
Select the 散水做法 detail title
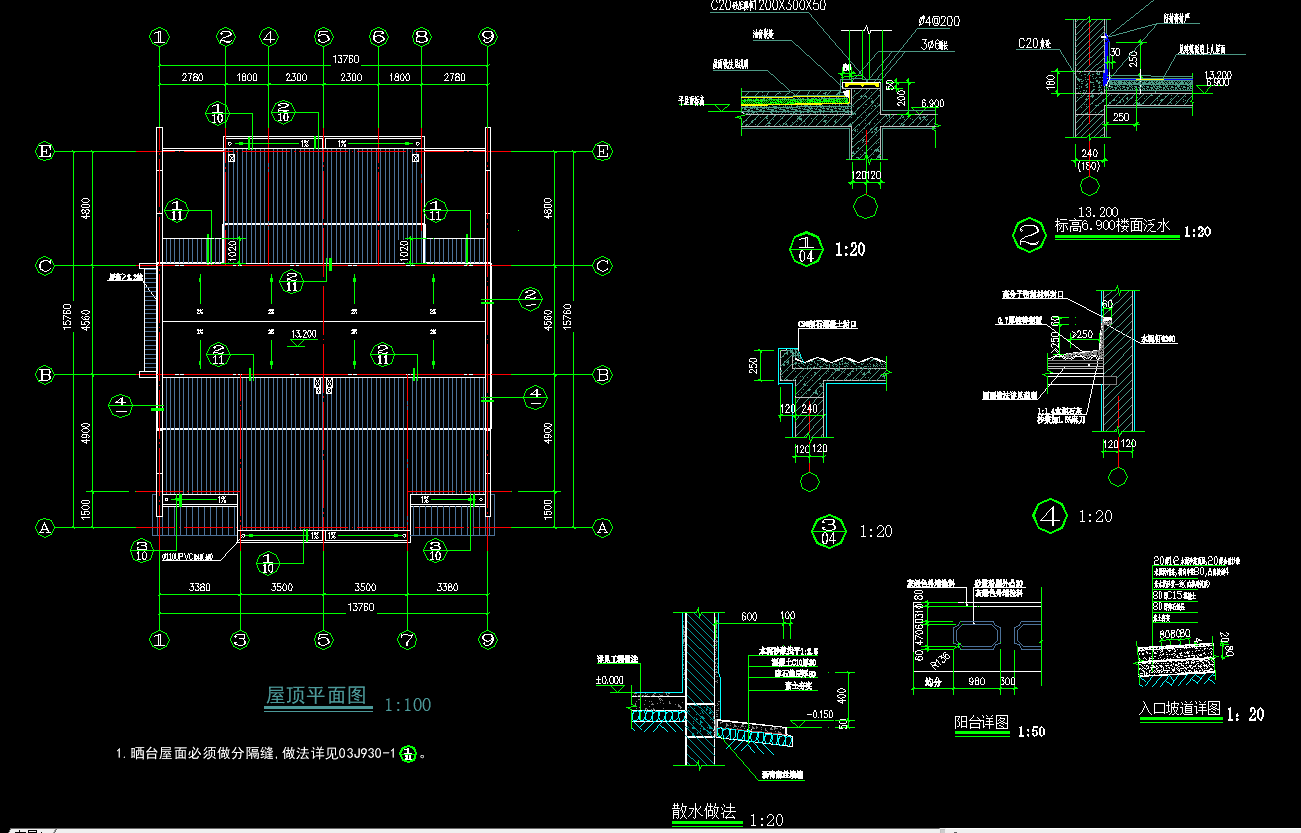704,811
